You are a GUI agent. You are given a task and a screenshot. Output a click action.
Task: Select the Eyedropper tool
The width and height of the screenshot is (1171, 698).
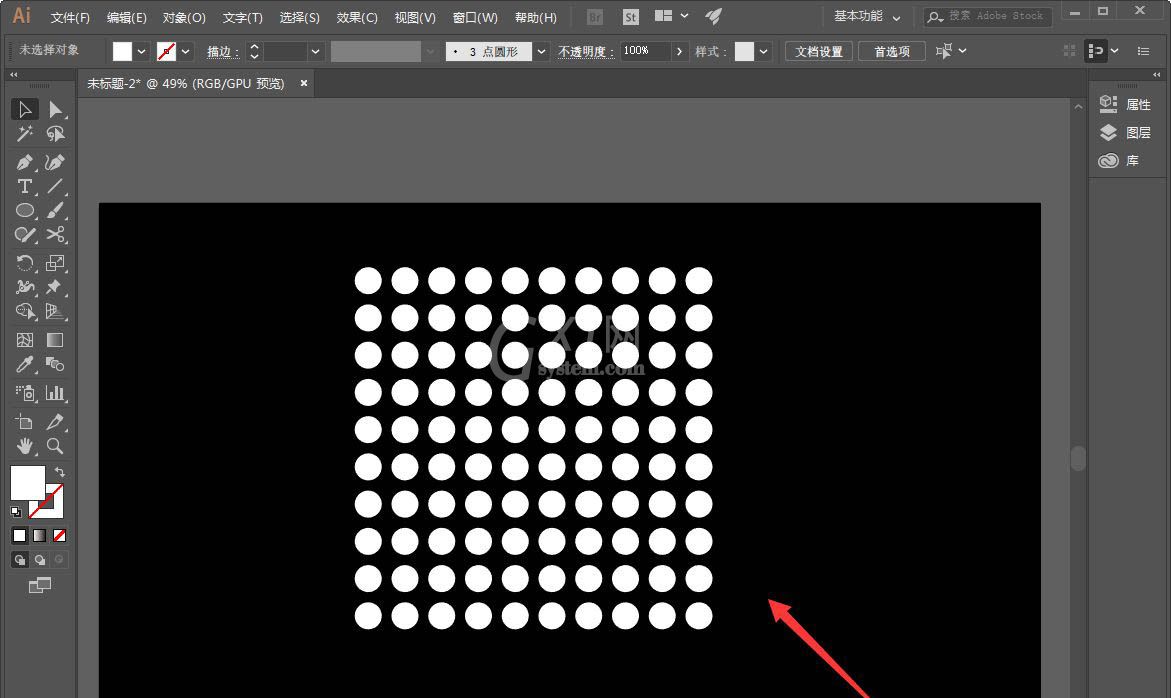(x=25, y=364)
